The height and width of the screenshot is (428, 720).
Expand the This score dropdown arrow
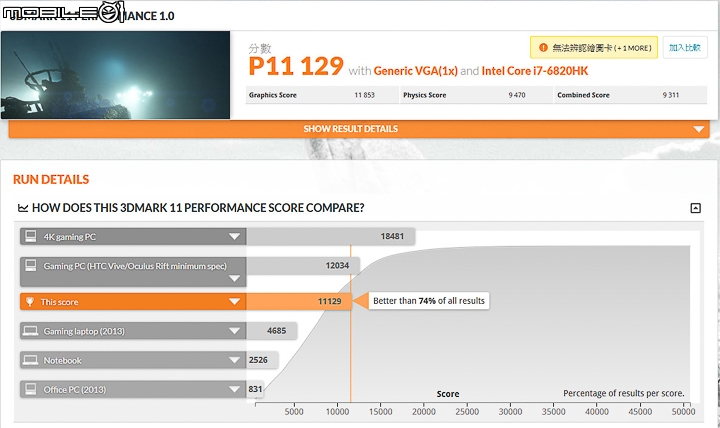[234, 302]
